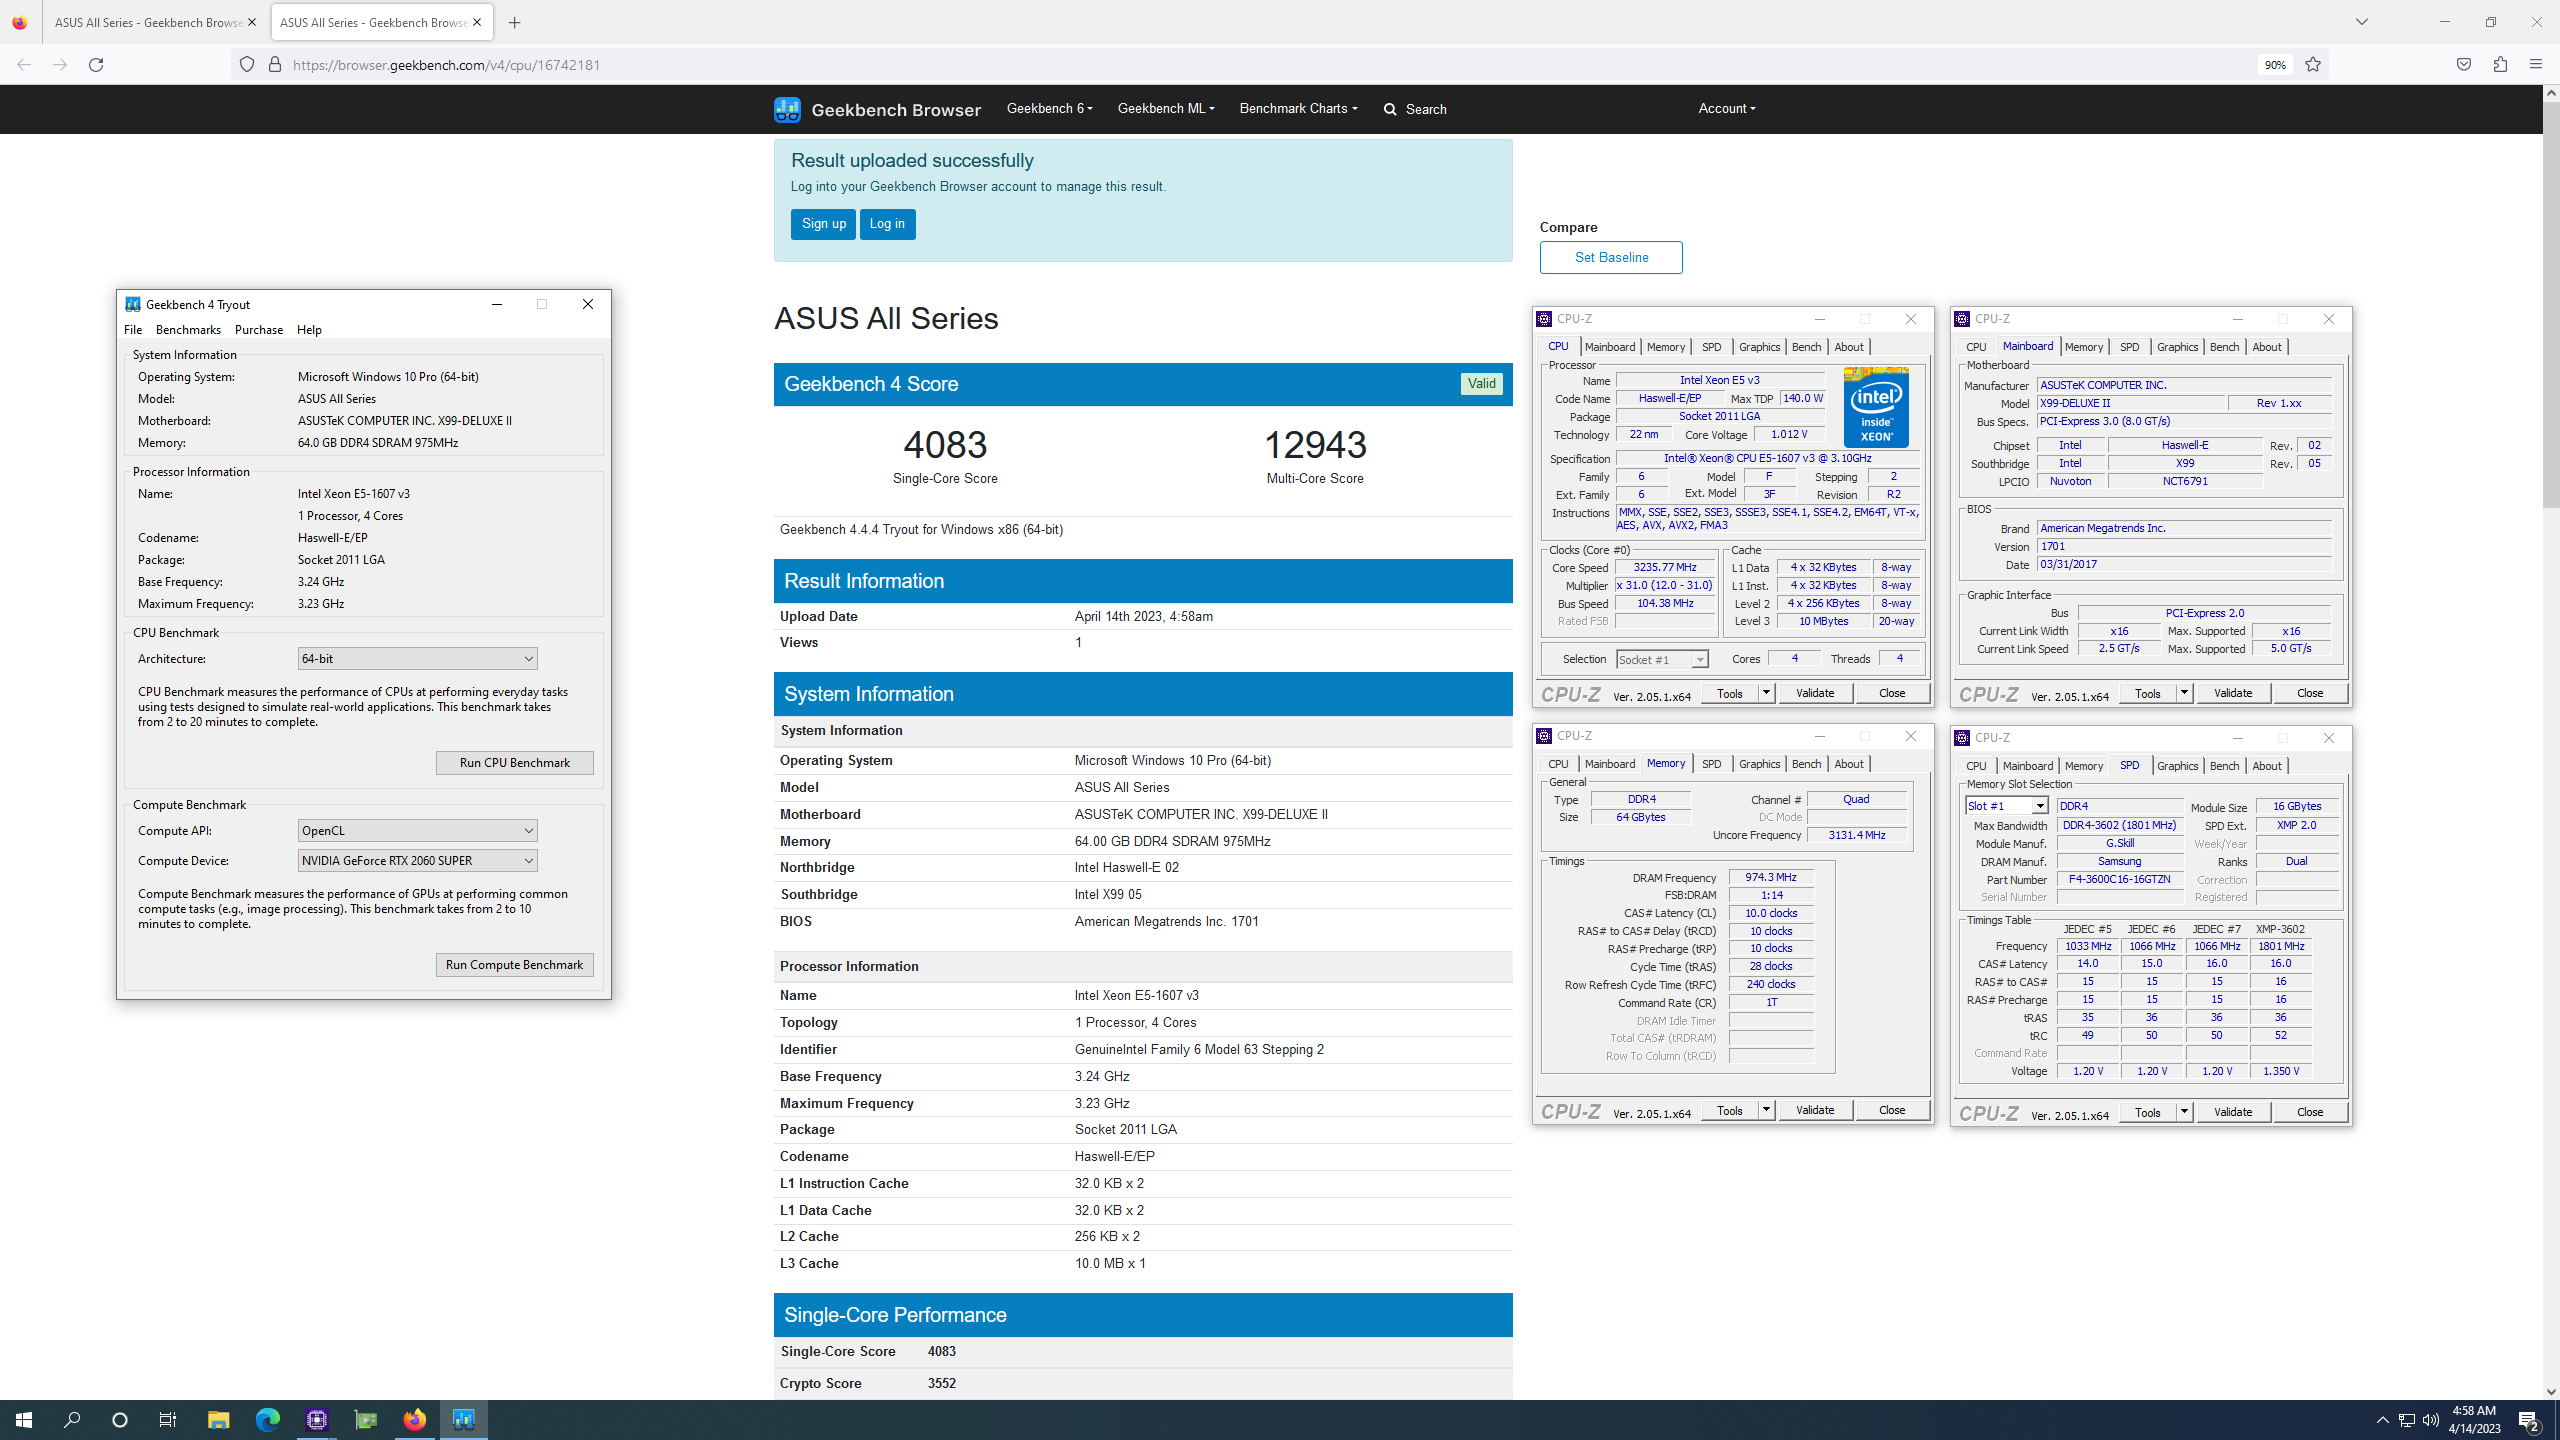Click the Intel Xeon logo in CPU-Z
Viewport: 2560px width, 1440px height.
tap(1876, 407)
